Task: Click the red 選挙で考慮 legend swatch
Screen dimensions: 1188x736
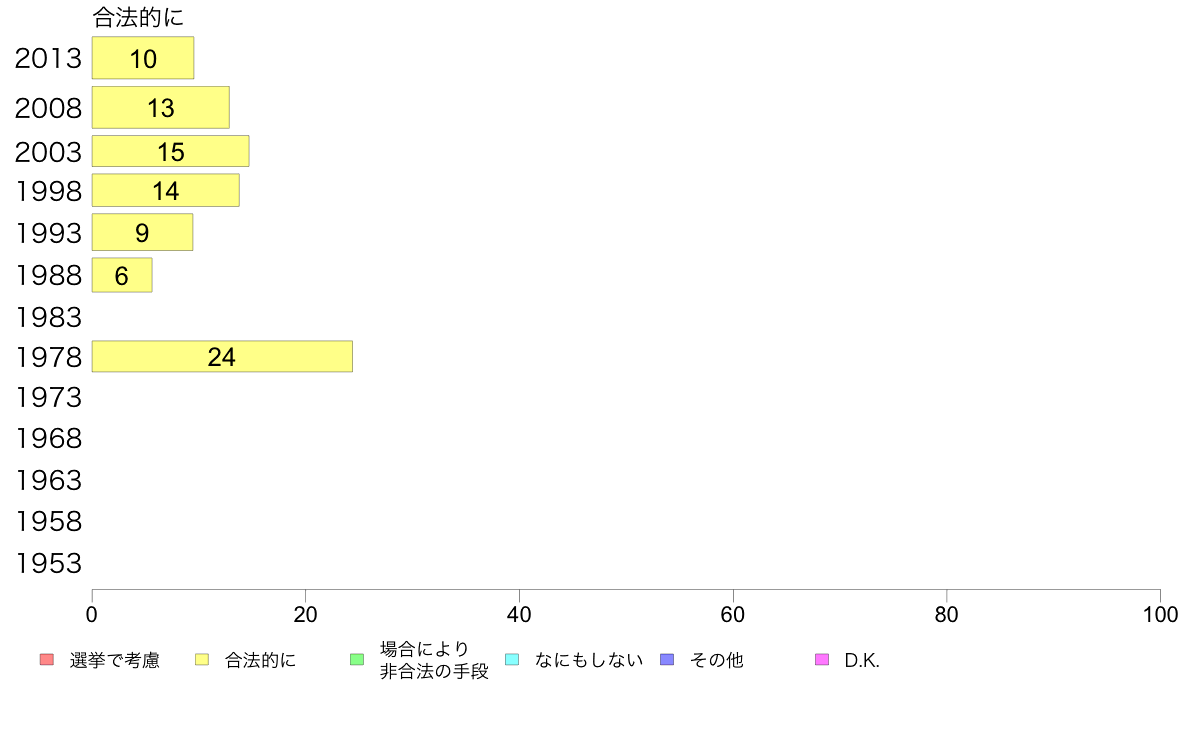Action: click(47, 659)
